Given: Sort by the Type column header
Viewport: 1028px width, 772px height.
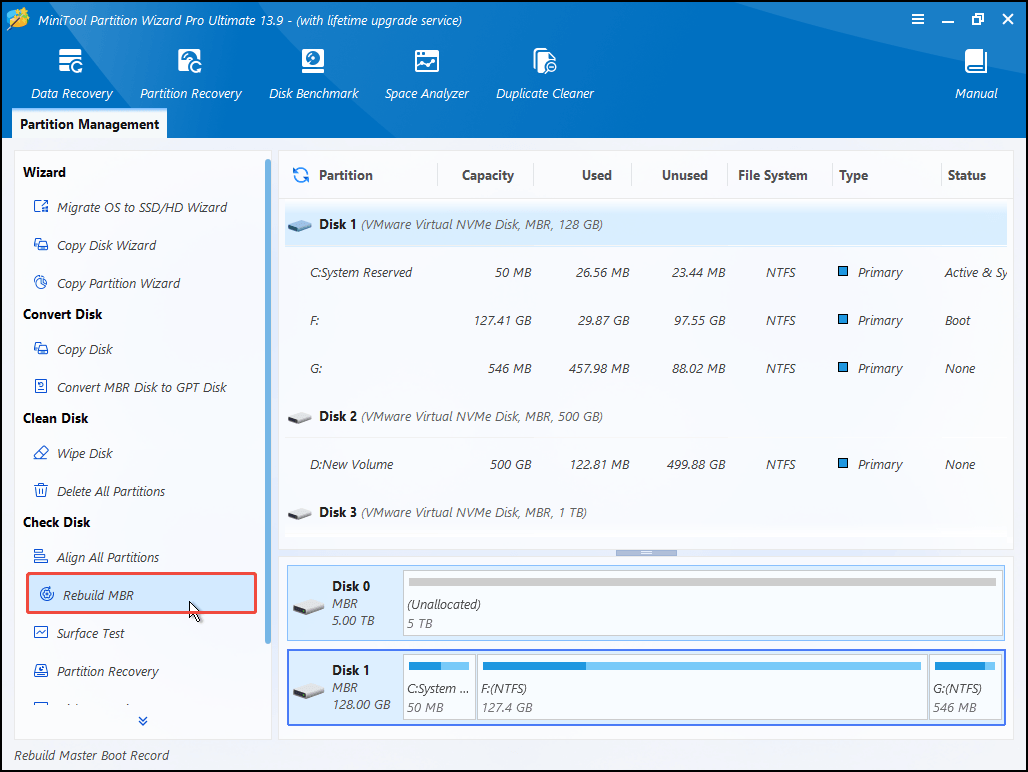Looking at the screenshot, I should tap(853, 175).
